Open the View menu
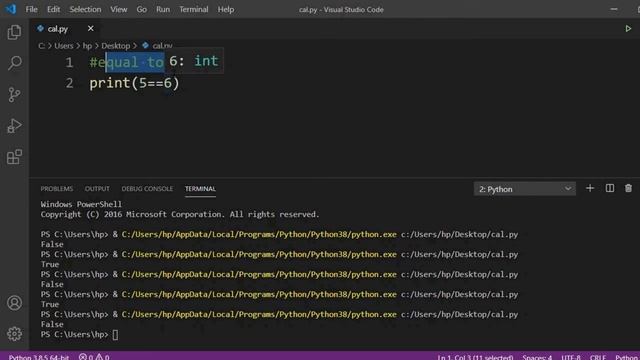640x360 pixels. tap(118, 9)
